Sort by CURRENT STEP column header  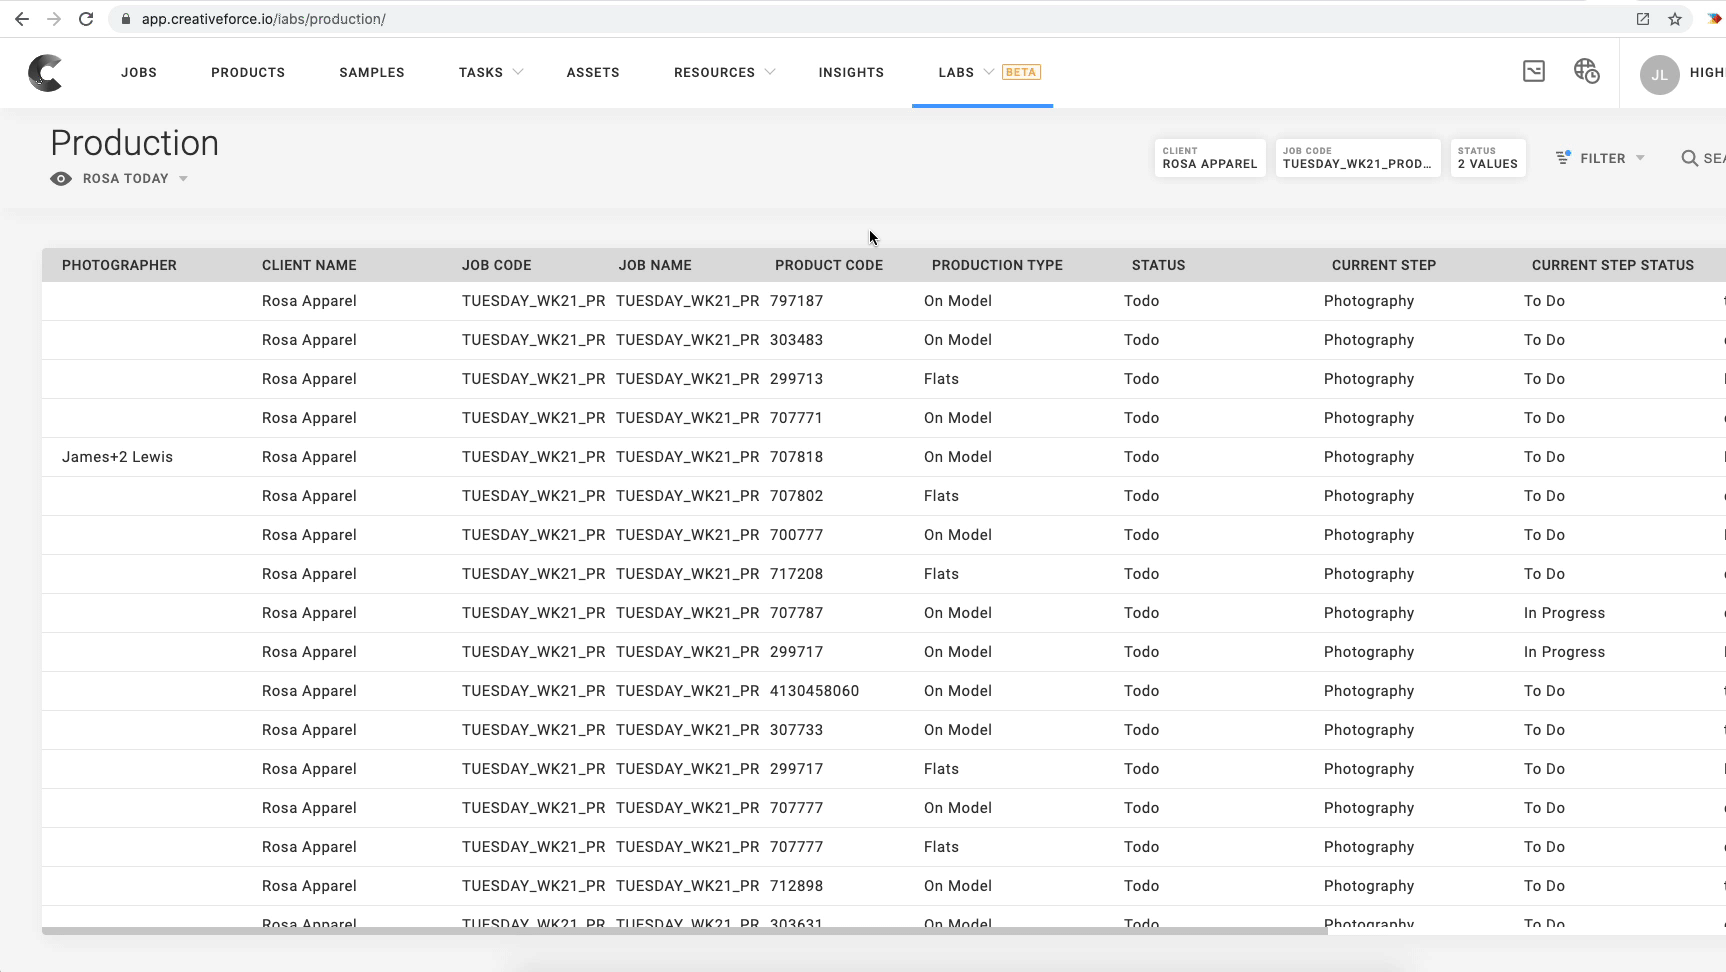click(x=1384, y=265)
